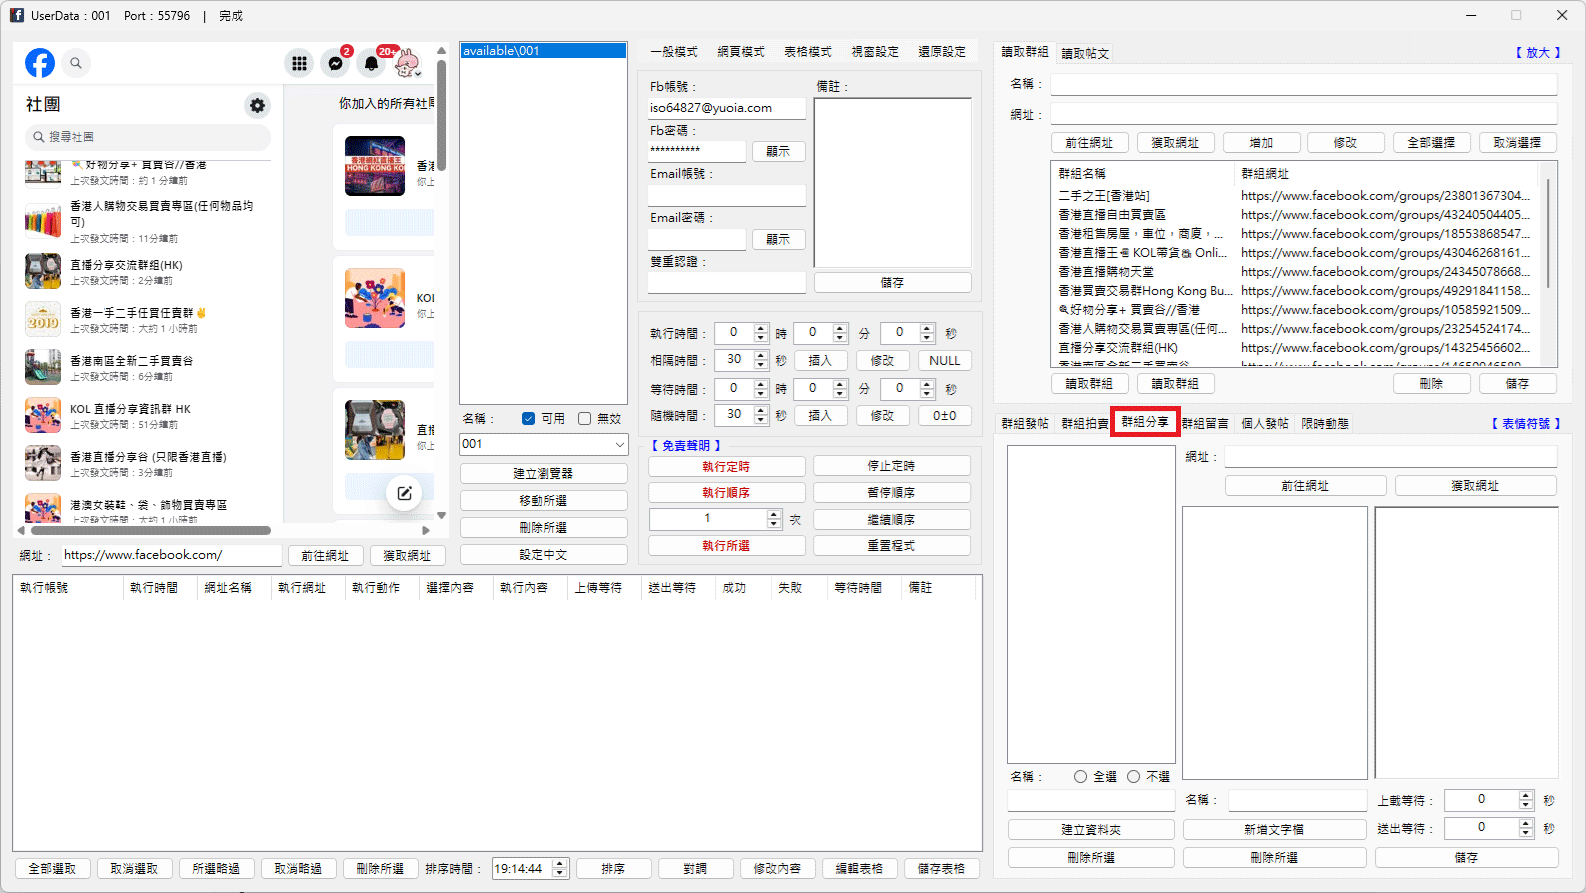Open KOL 直播分享資訊群 HK group icon
1586x893 pixels.
[x=43, y=415]
